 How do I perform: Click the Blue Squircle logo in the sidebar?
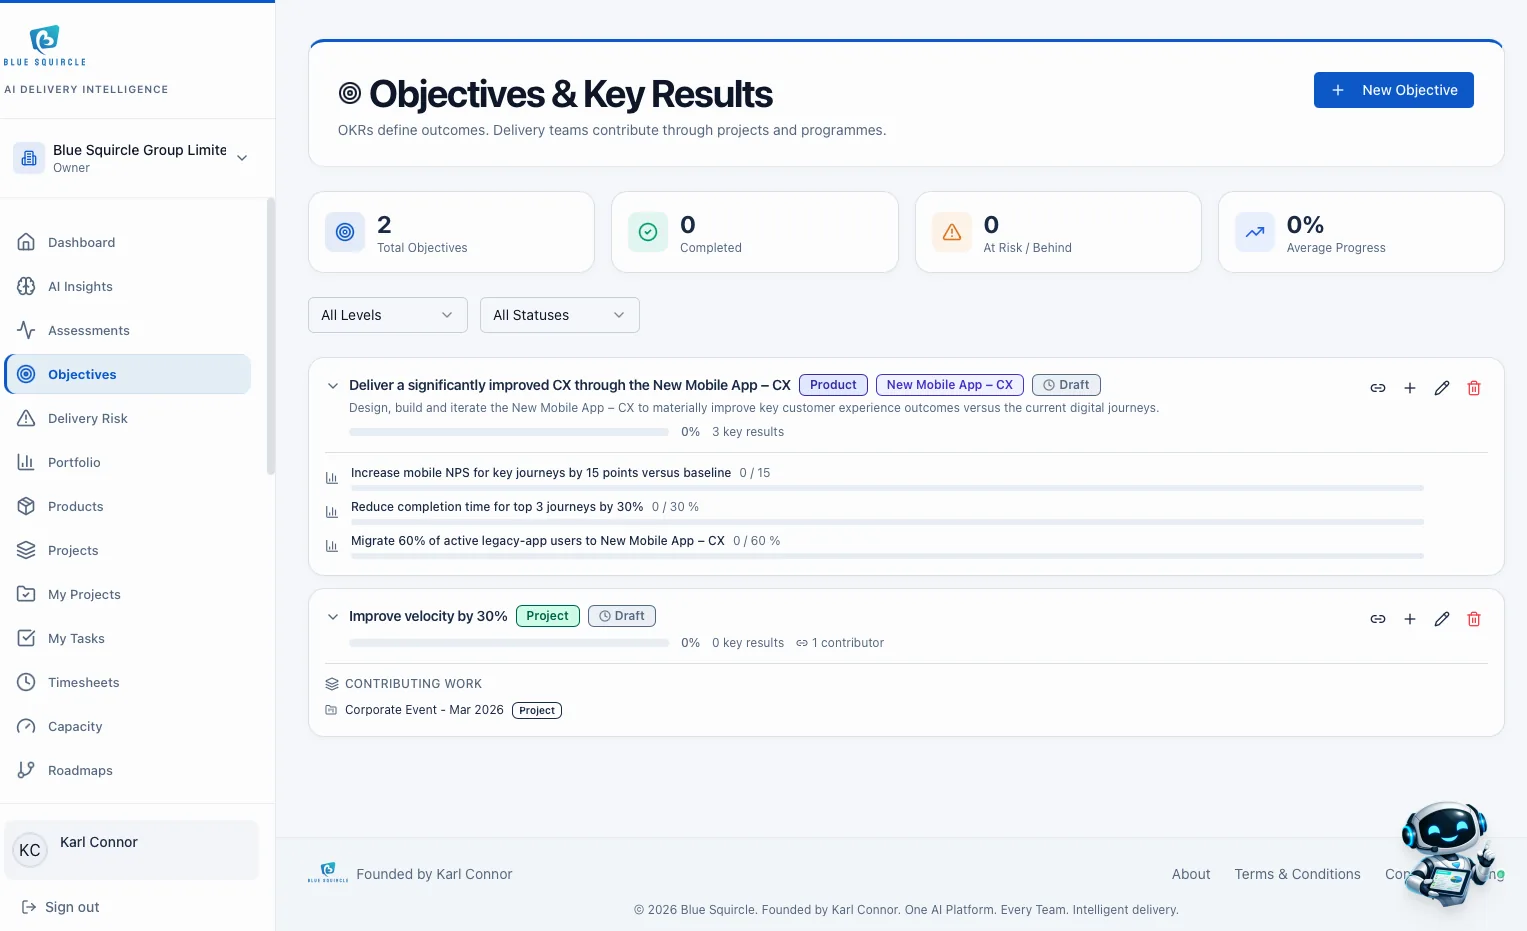pos(45,46)
